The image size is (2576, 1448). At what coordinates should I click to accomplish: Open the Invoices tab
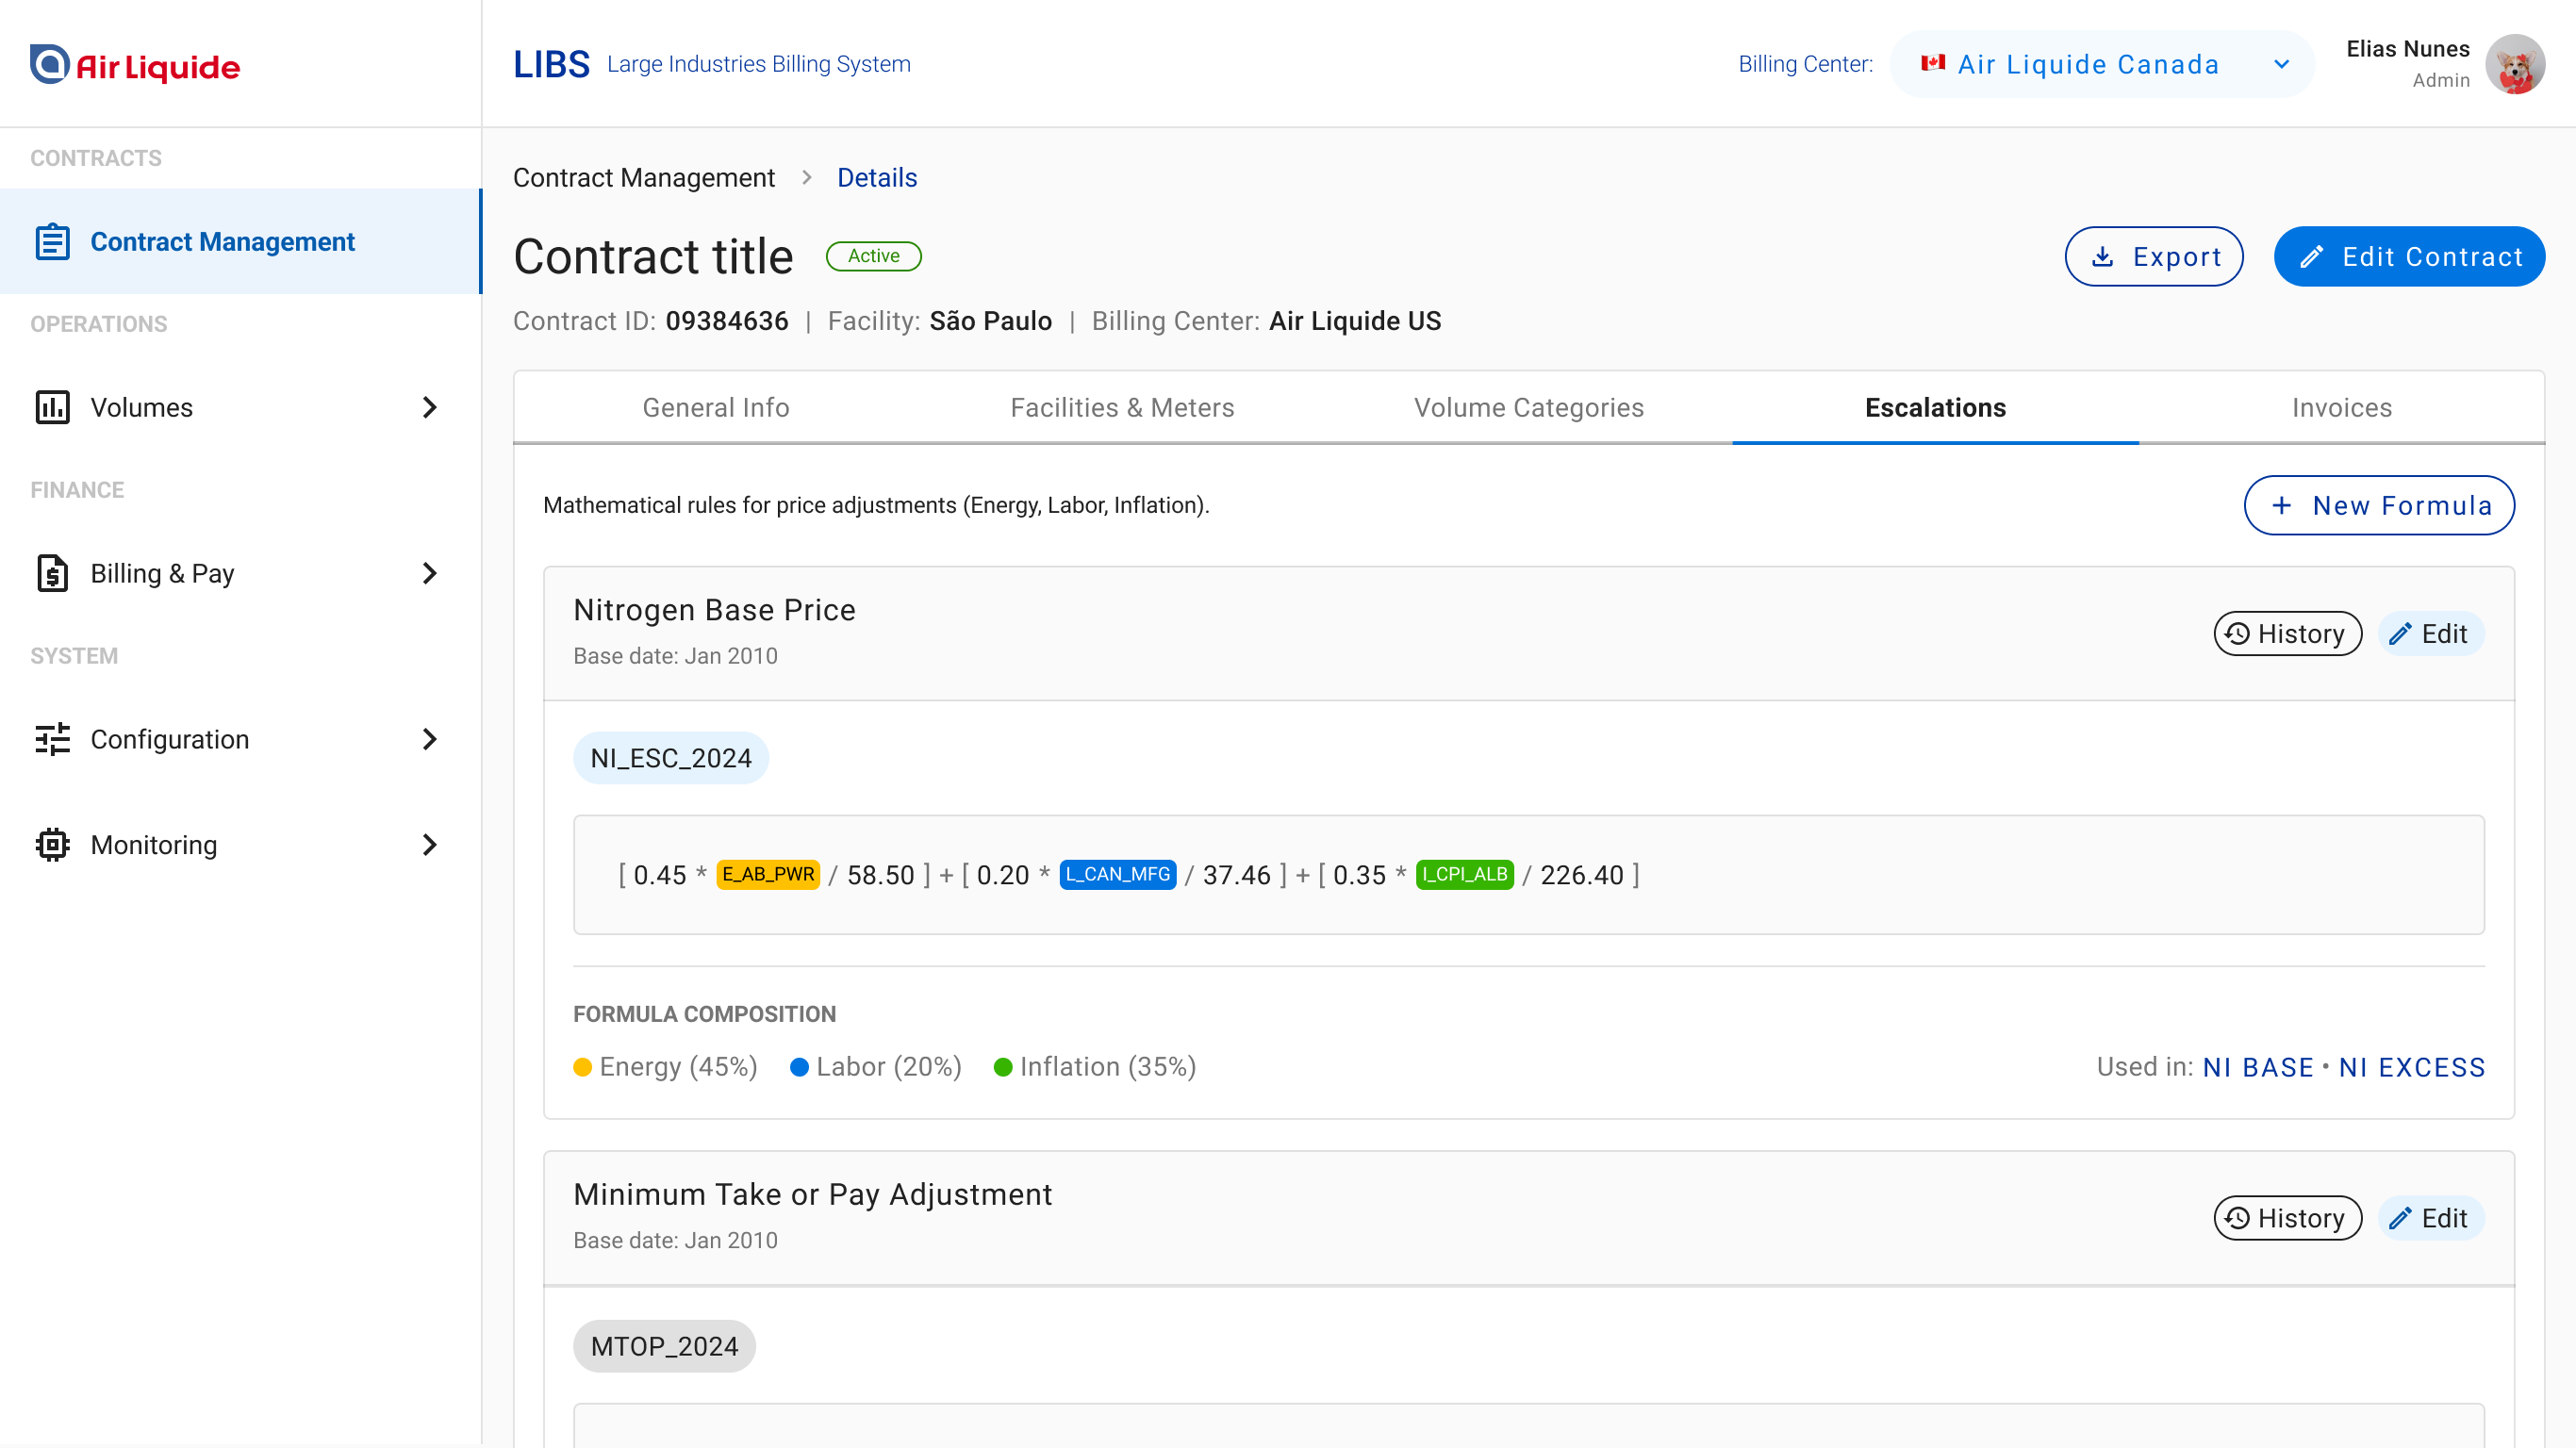[x=2341, y=408]
